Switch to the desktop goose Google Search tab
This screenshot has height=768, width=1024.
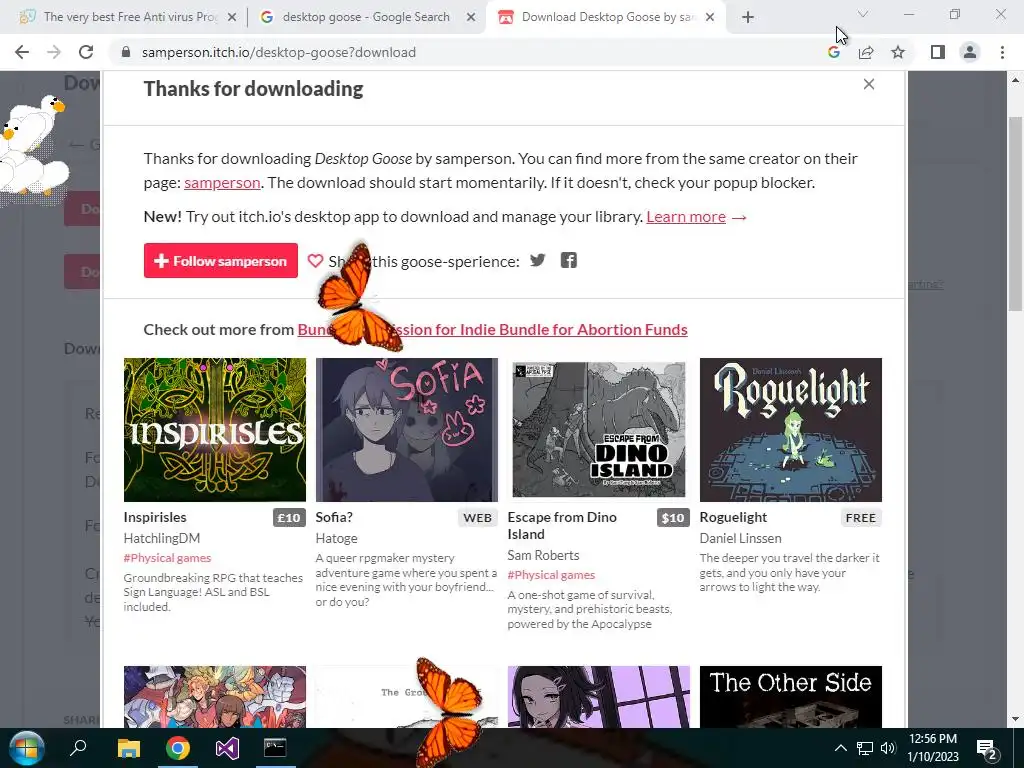pos(366,17)
